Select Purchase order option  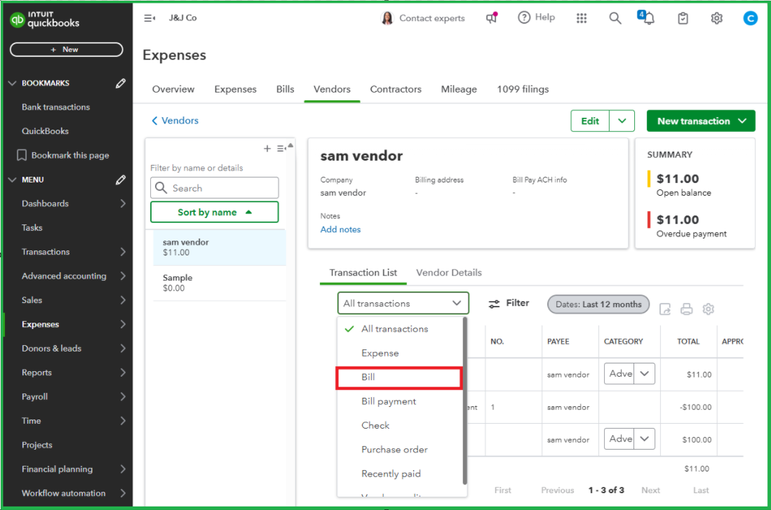(400, 450)
